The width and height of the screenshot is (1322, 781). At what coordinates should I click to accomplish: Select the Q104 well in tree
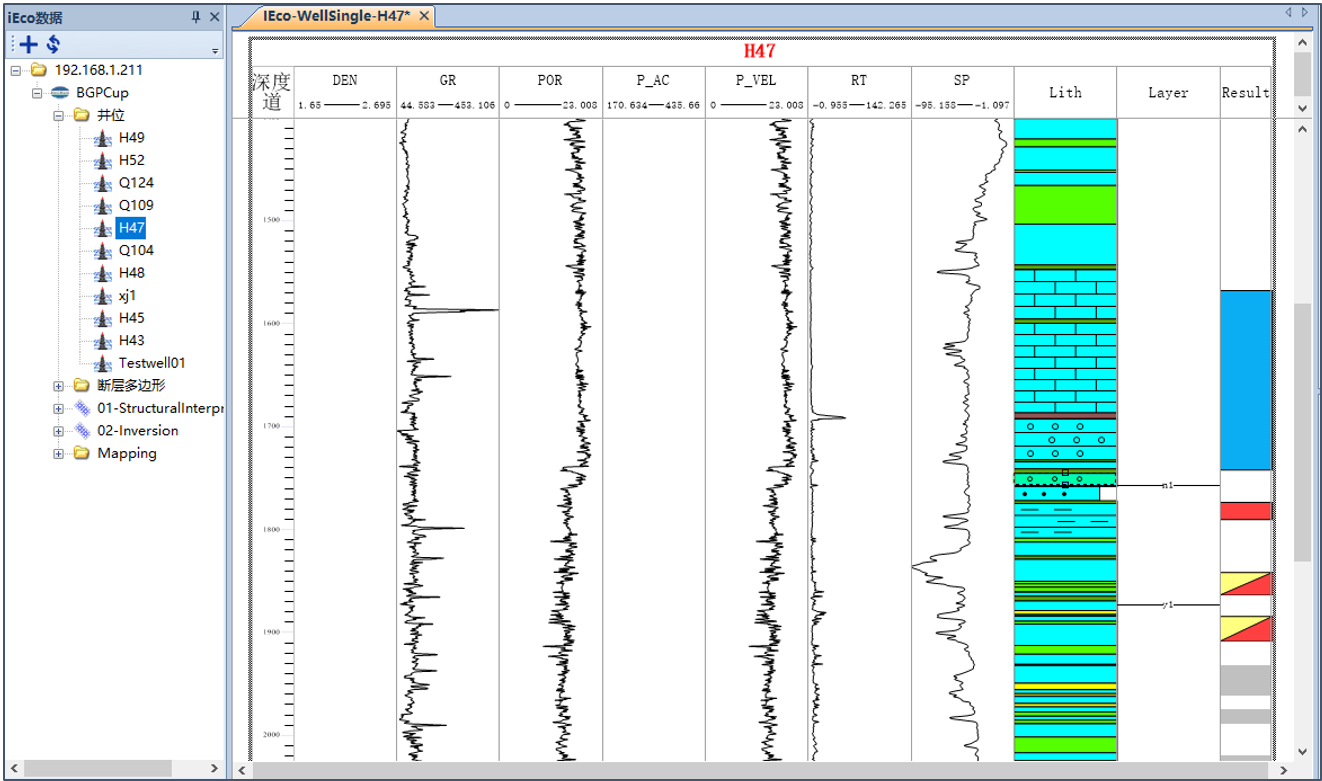(x=136, y=251)
